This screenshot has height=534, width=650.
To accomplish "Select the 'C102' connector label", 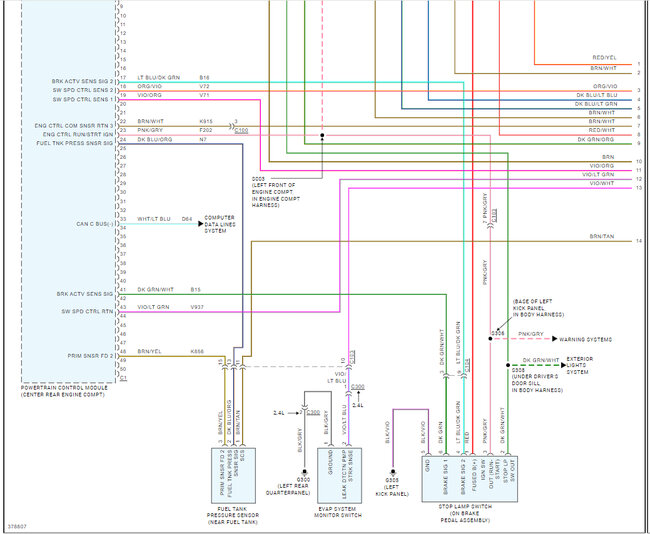I will pos(494,216).
